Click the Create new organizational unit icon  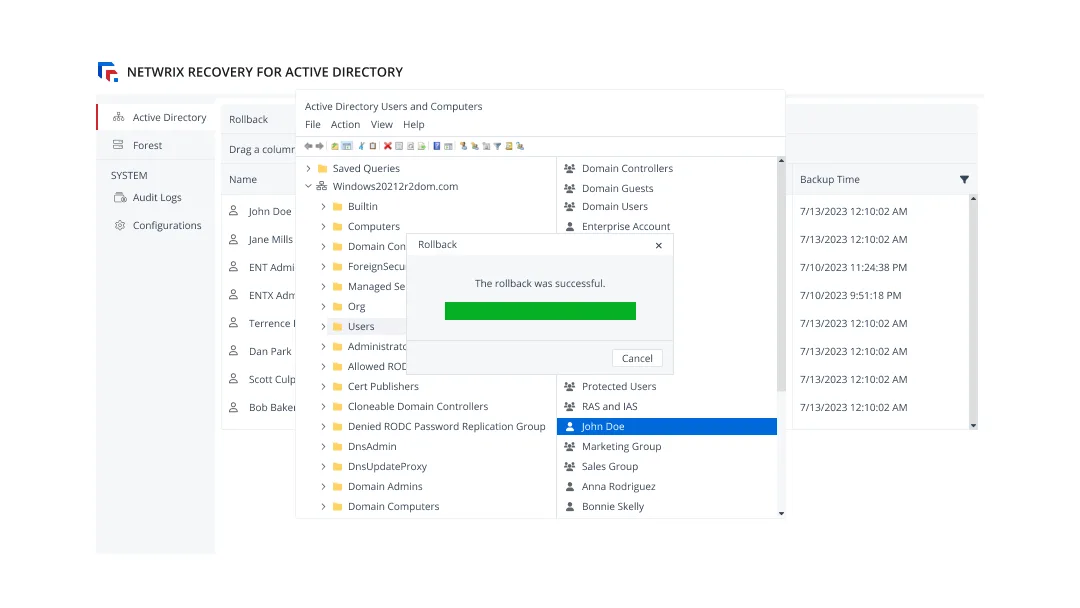tap(486, 146)
